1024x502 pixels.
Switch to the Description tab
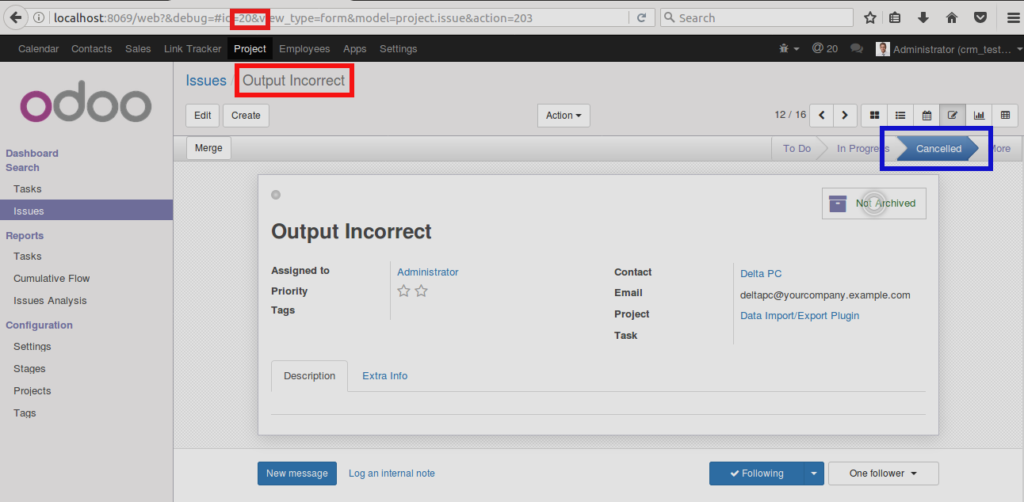tap(310, 376)
